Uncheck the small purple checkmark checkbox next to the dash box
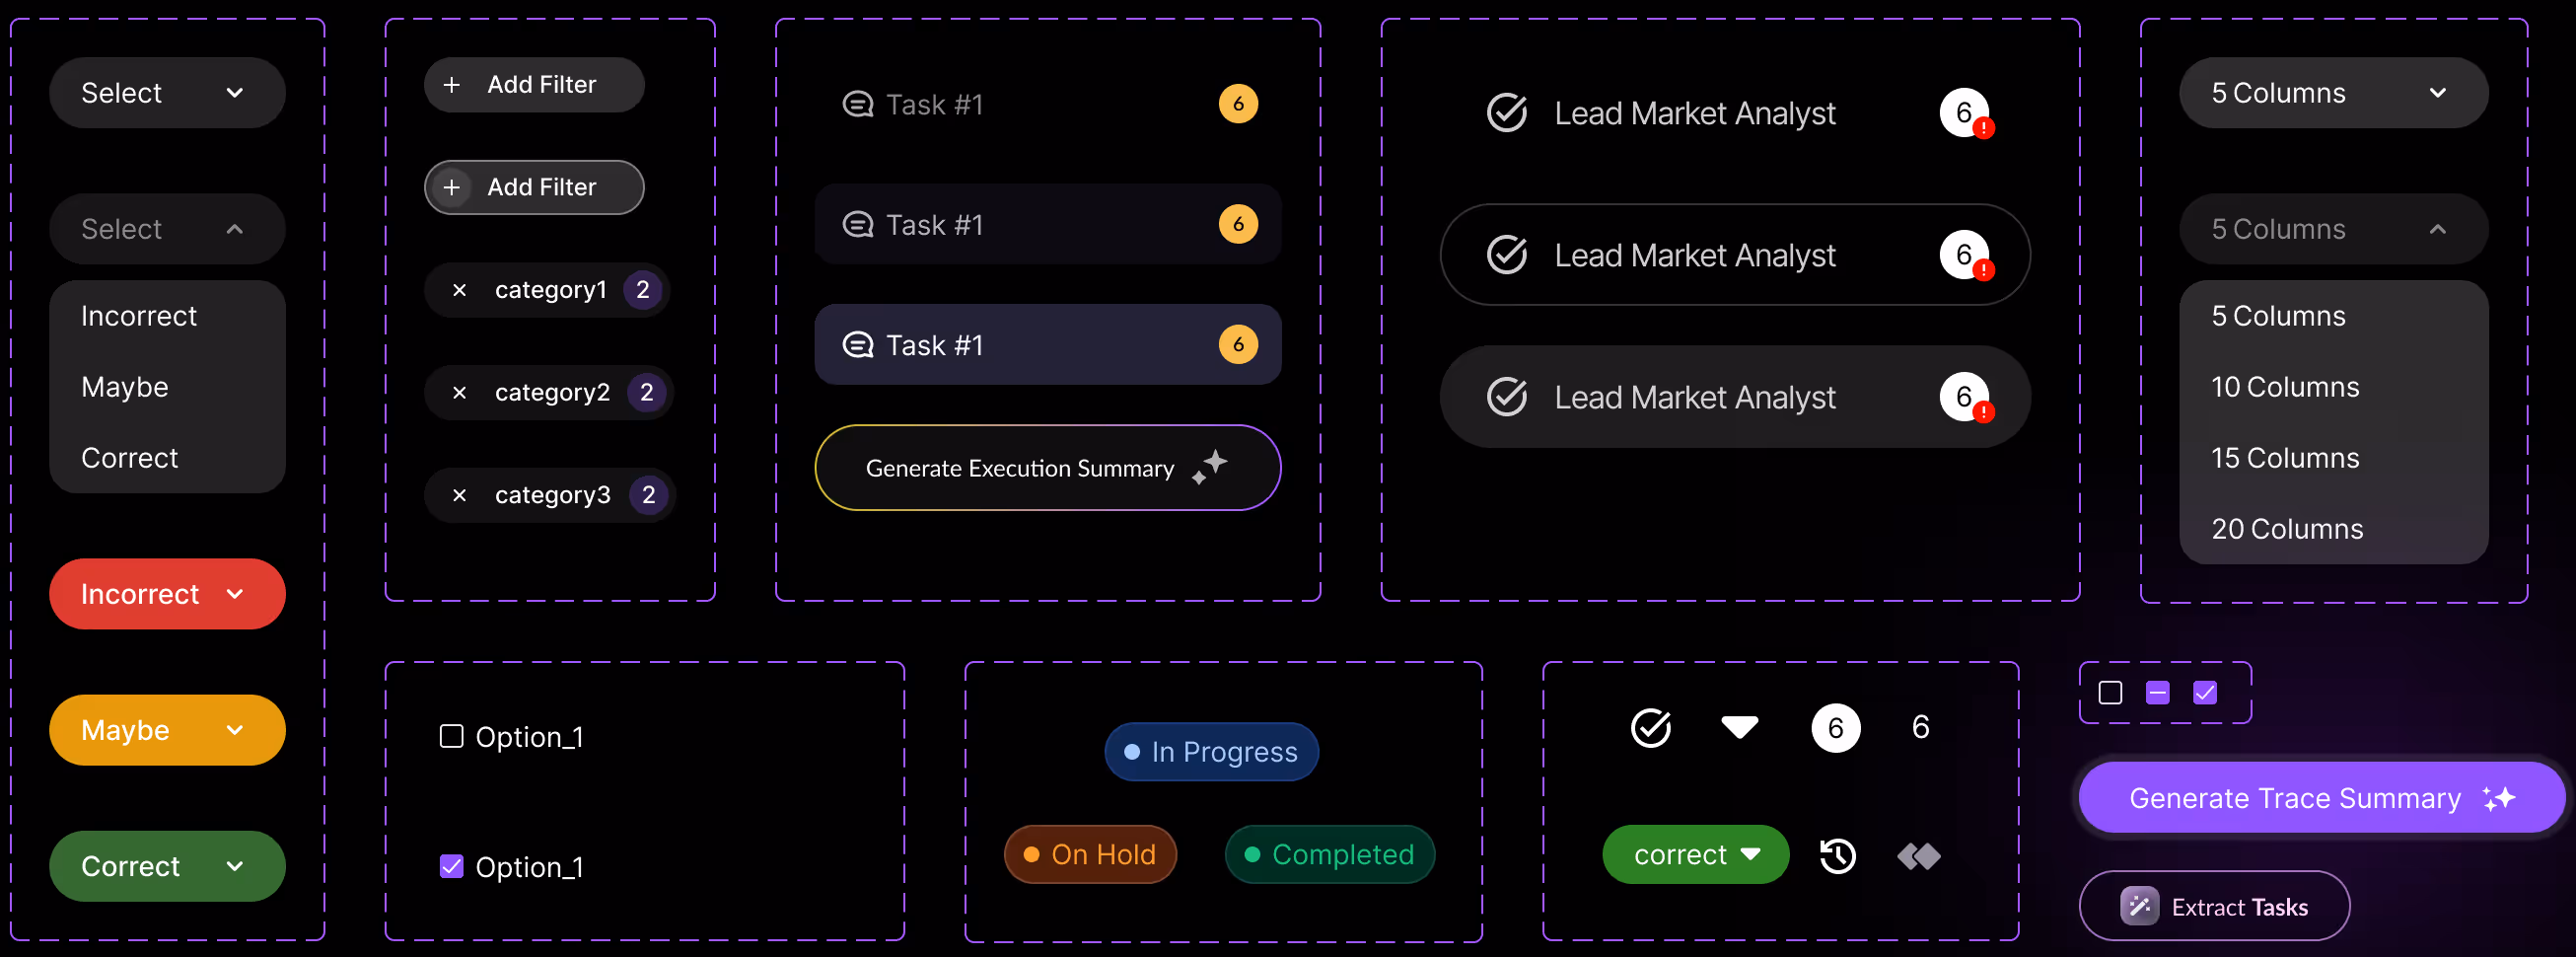The width and height of the screenshot is (2576, 957). (x=2205, y=693)
